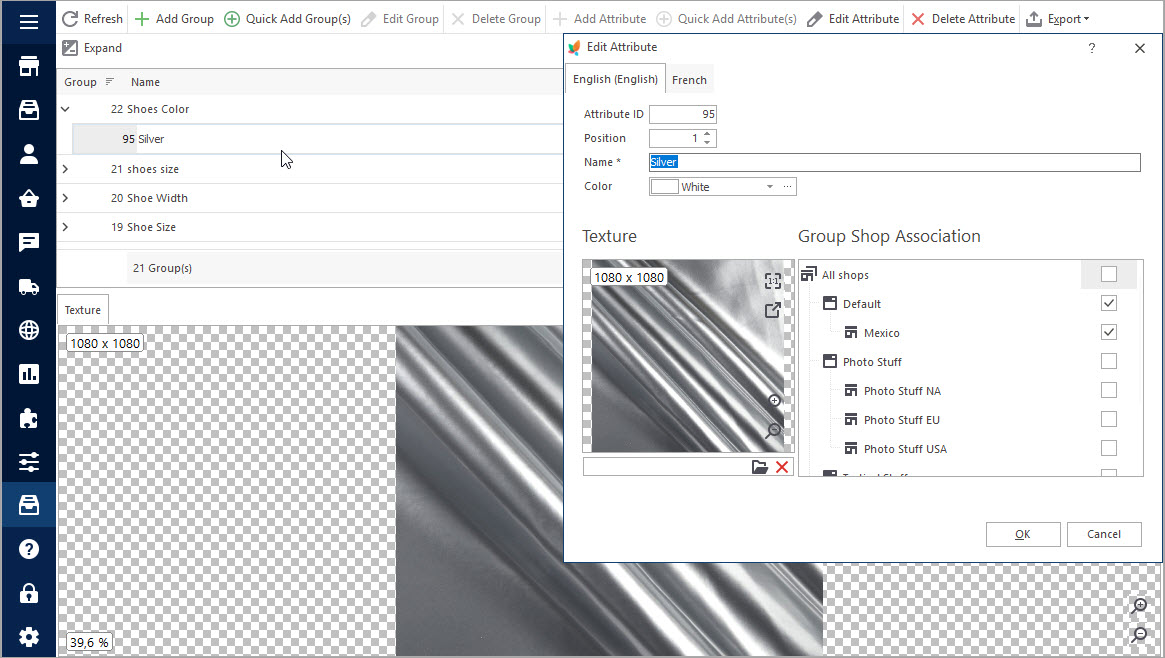Open the puzzle piece modules icon

coord(28,418)
